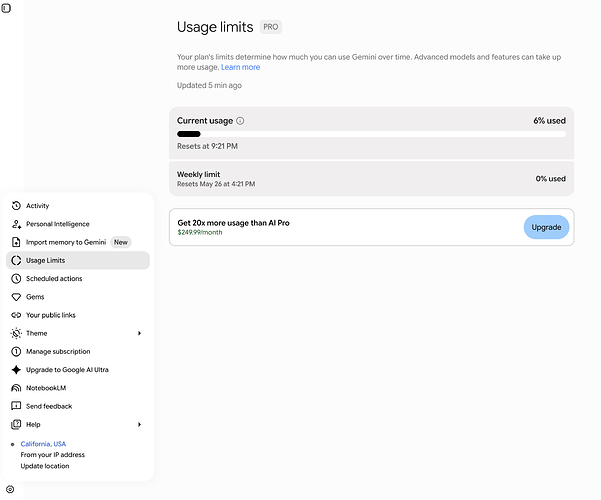The width and height of the screenshot is (601, 500).
Task: Click the Google AI Ultra sparkle icon
Action: [x=16, y=370]
